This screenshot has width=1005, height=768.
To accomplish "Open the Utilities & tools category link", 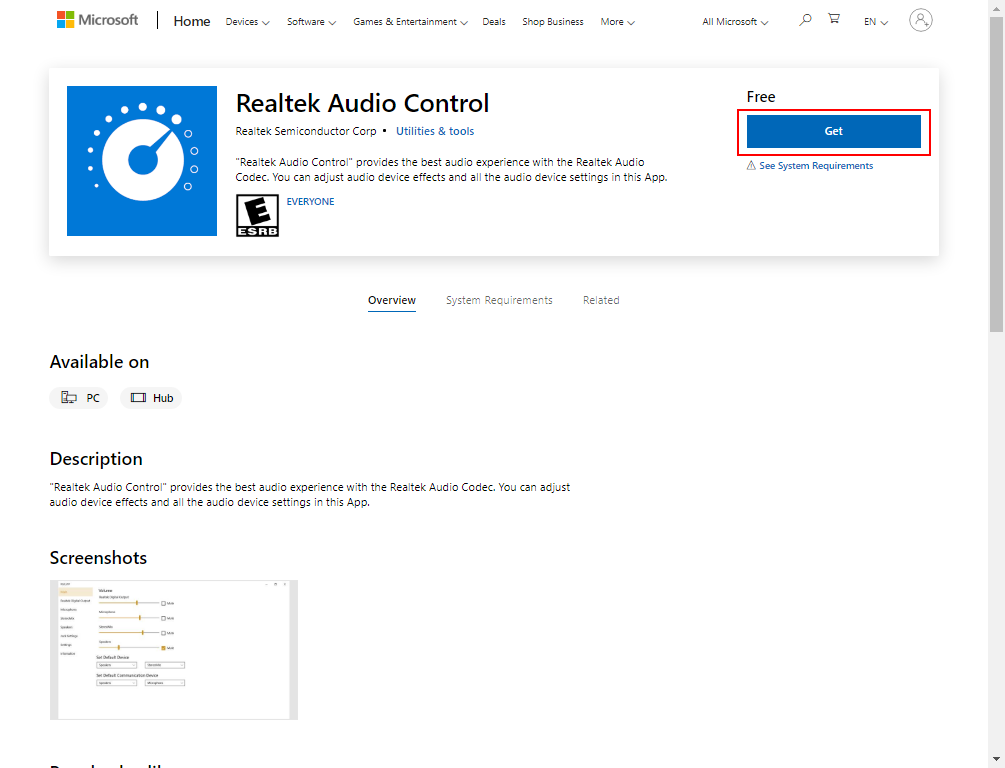I will pos(434,130).
